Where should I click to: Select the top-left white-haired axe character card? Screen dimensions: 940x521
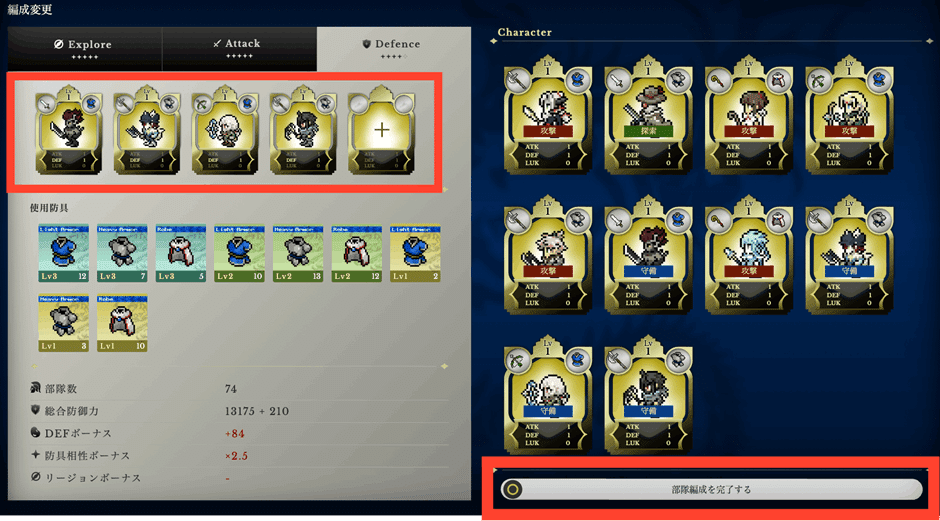click(548, 115)
